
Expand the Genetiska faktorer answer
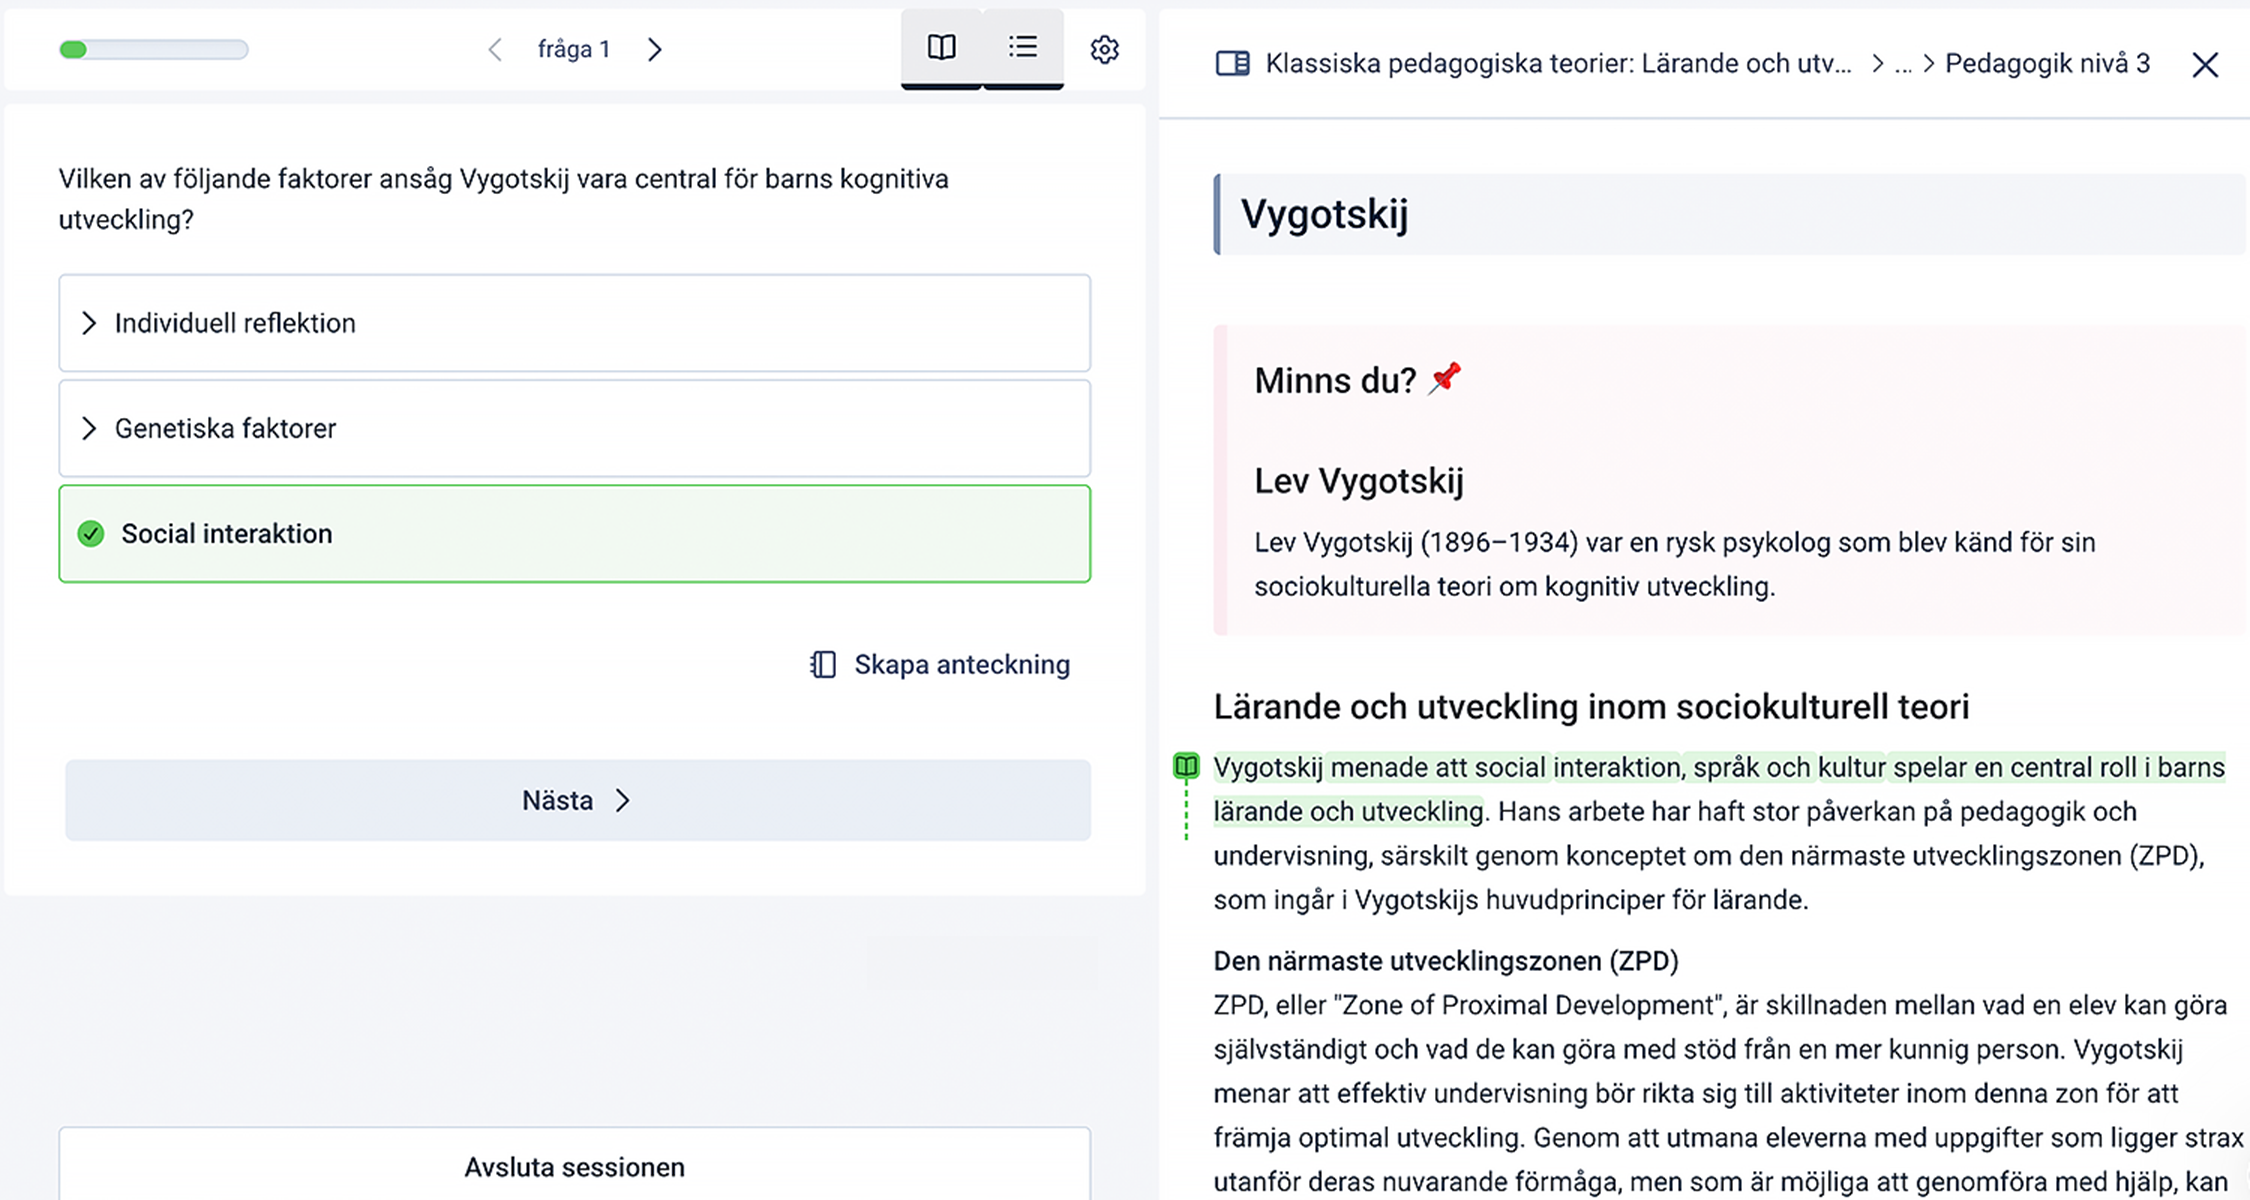point(574,428)
